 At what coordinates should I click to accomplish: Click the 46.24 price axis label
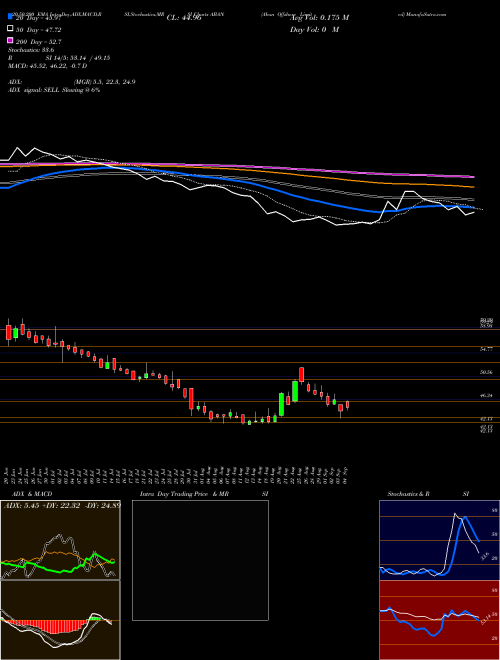pos(486,395)
